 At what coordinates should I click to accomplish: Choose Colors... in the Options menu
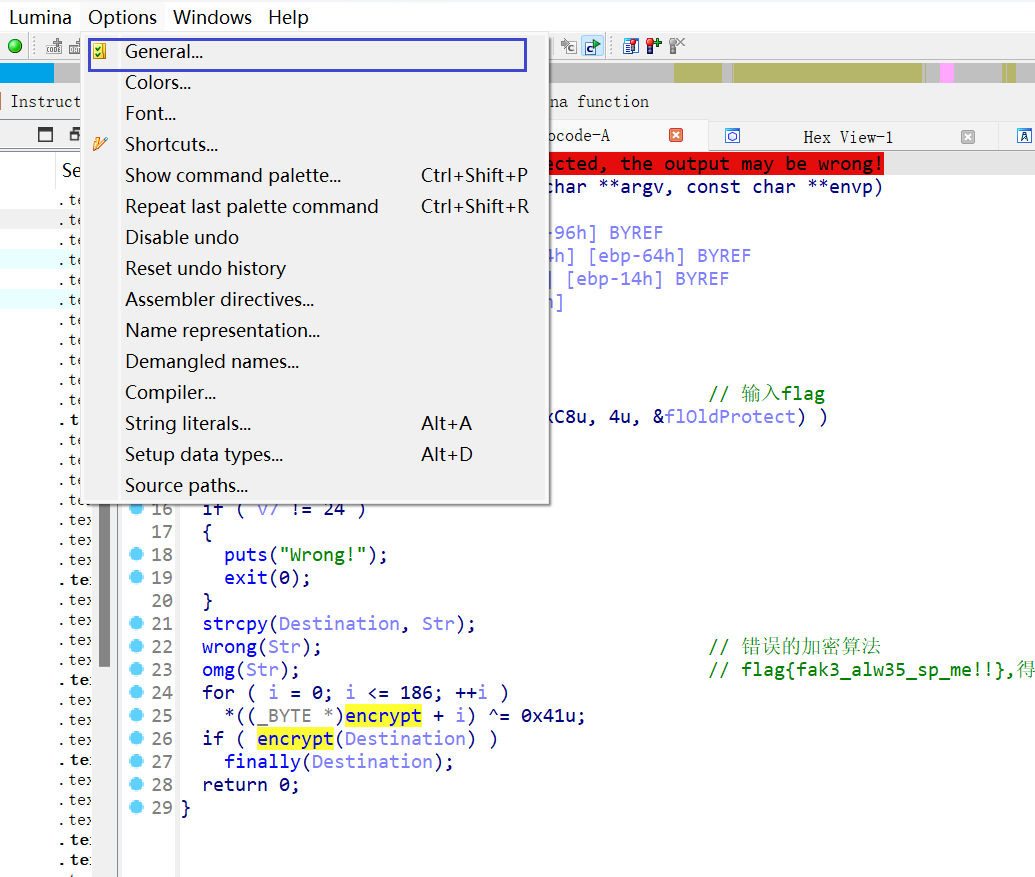tap(158, 83)
